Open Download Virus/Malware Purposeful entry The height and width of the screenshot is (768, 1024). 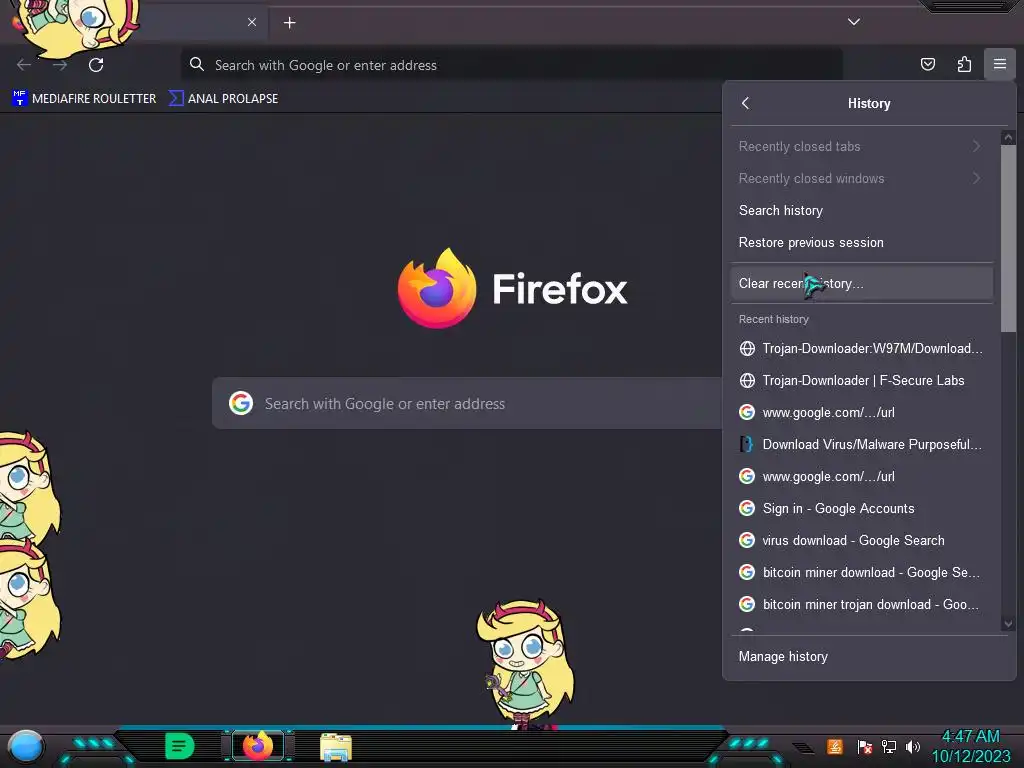pos(861,444)
